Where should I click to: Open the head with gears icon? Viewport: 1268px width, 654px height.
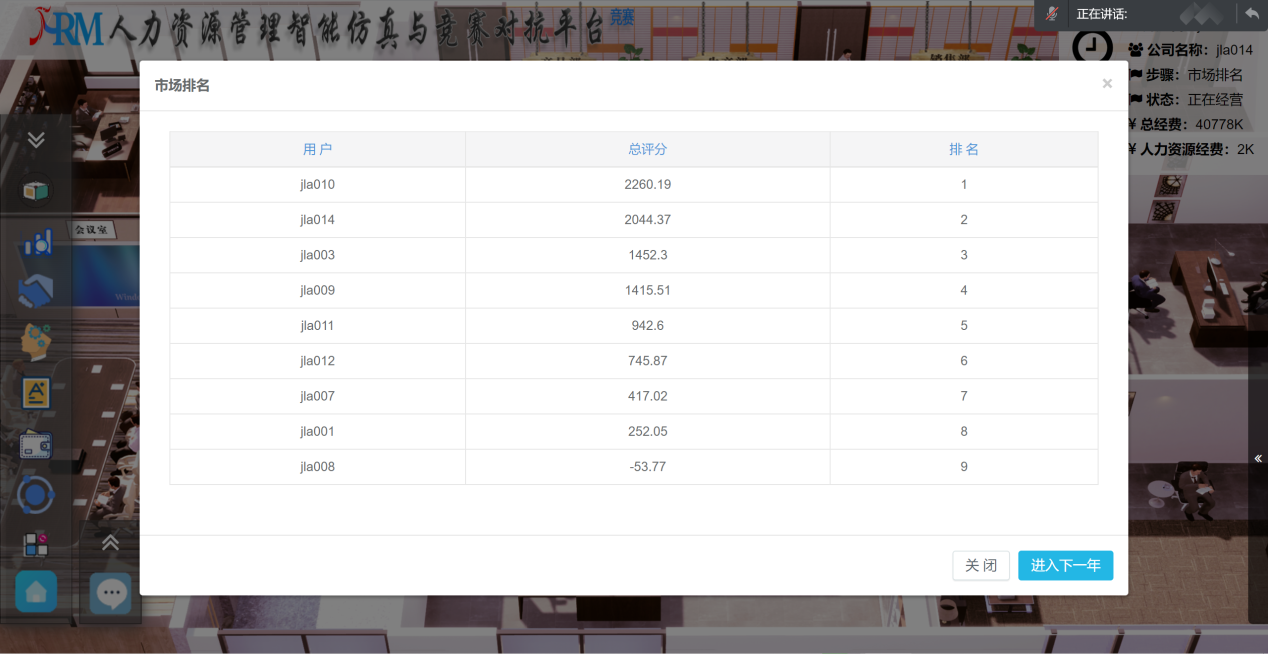tap(36, 343)
